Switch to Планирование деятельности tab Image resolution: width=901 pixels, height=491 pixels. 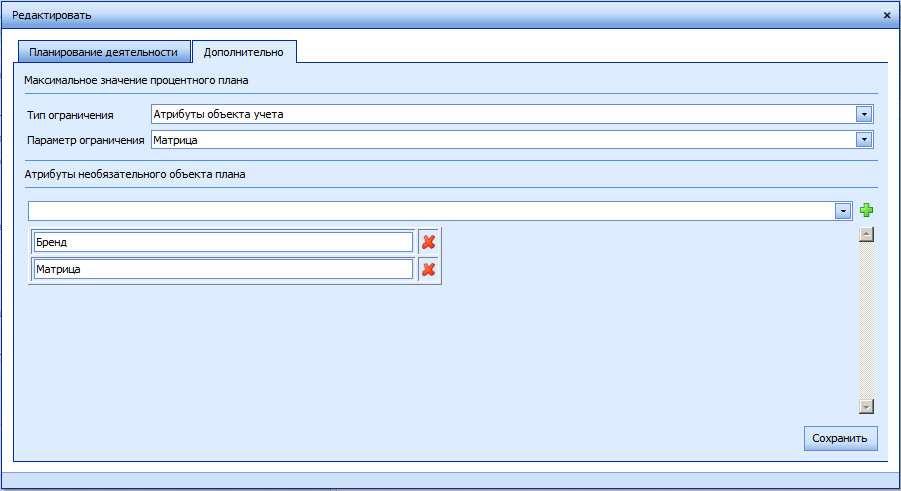point(104,52)
